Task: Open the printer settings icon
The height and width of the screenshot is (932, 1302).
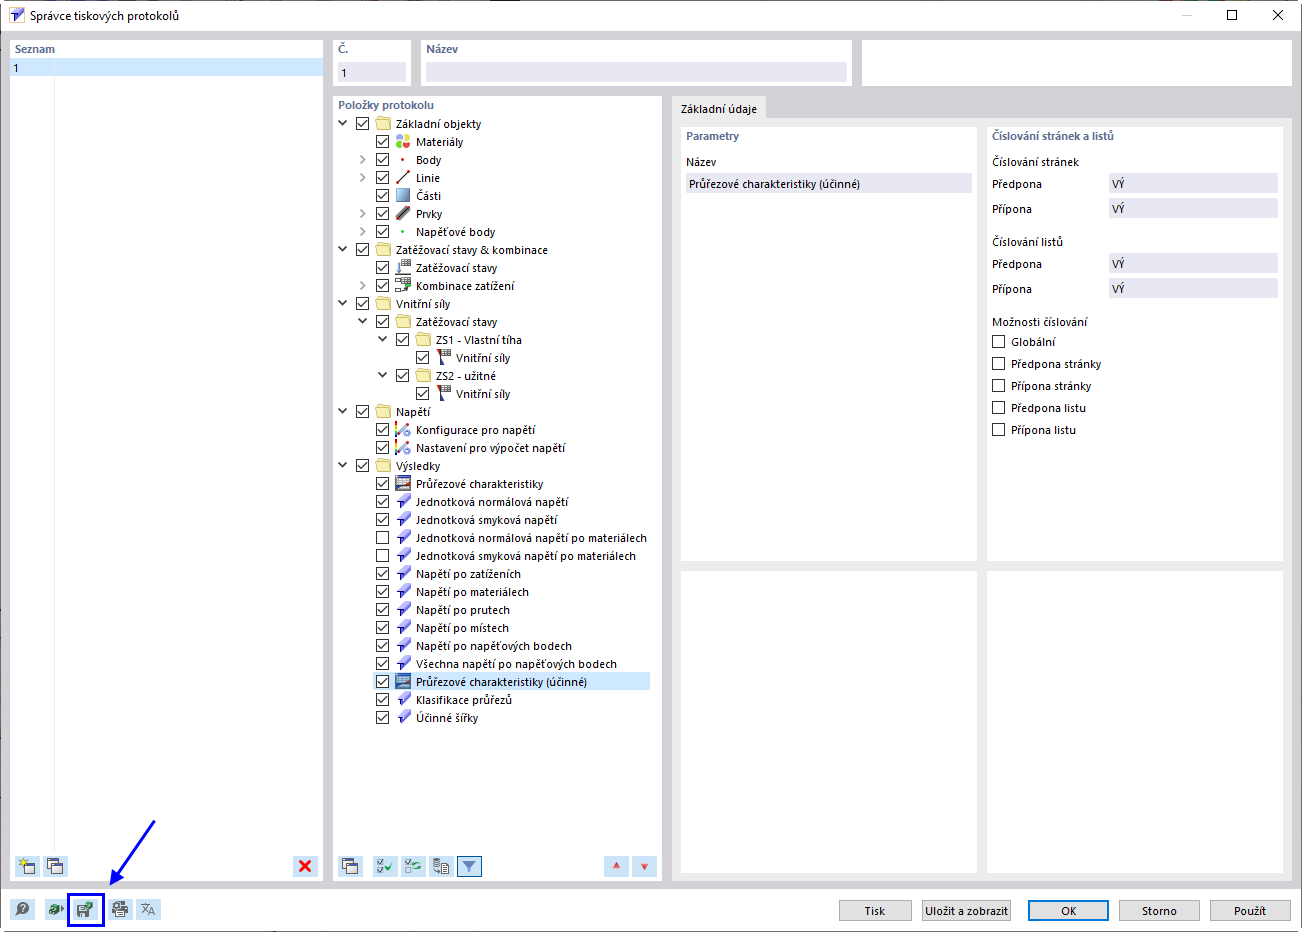Action: 120,909
